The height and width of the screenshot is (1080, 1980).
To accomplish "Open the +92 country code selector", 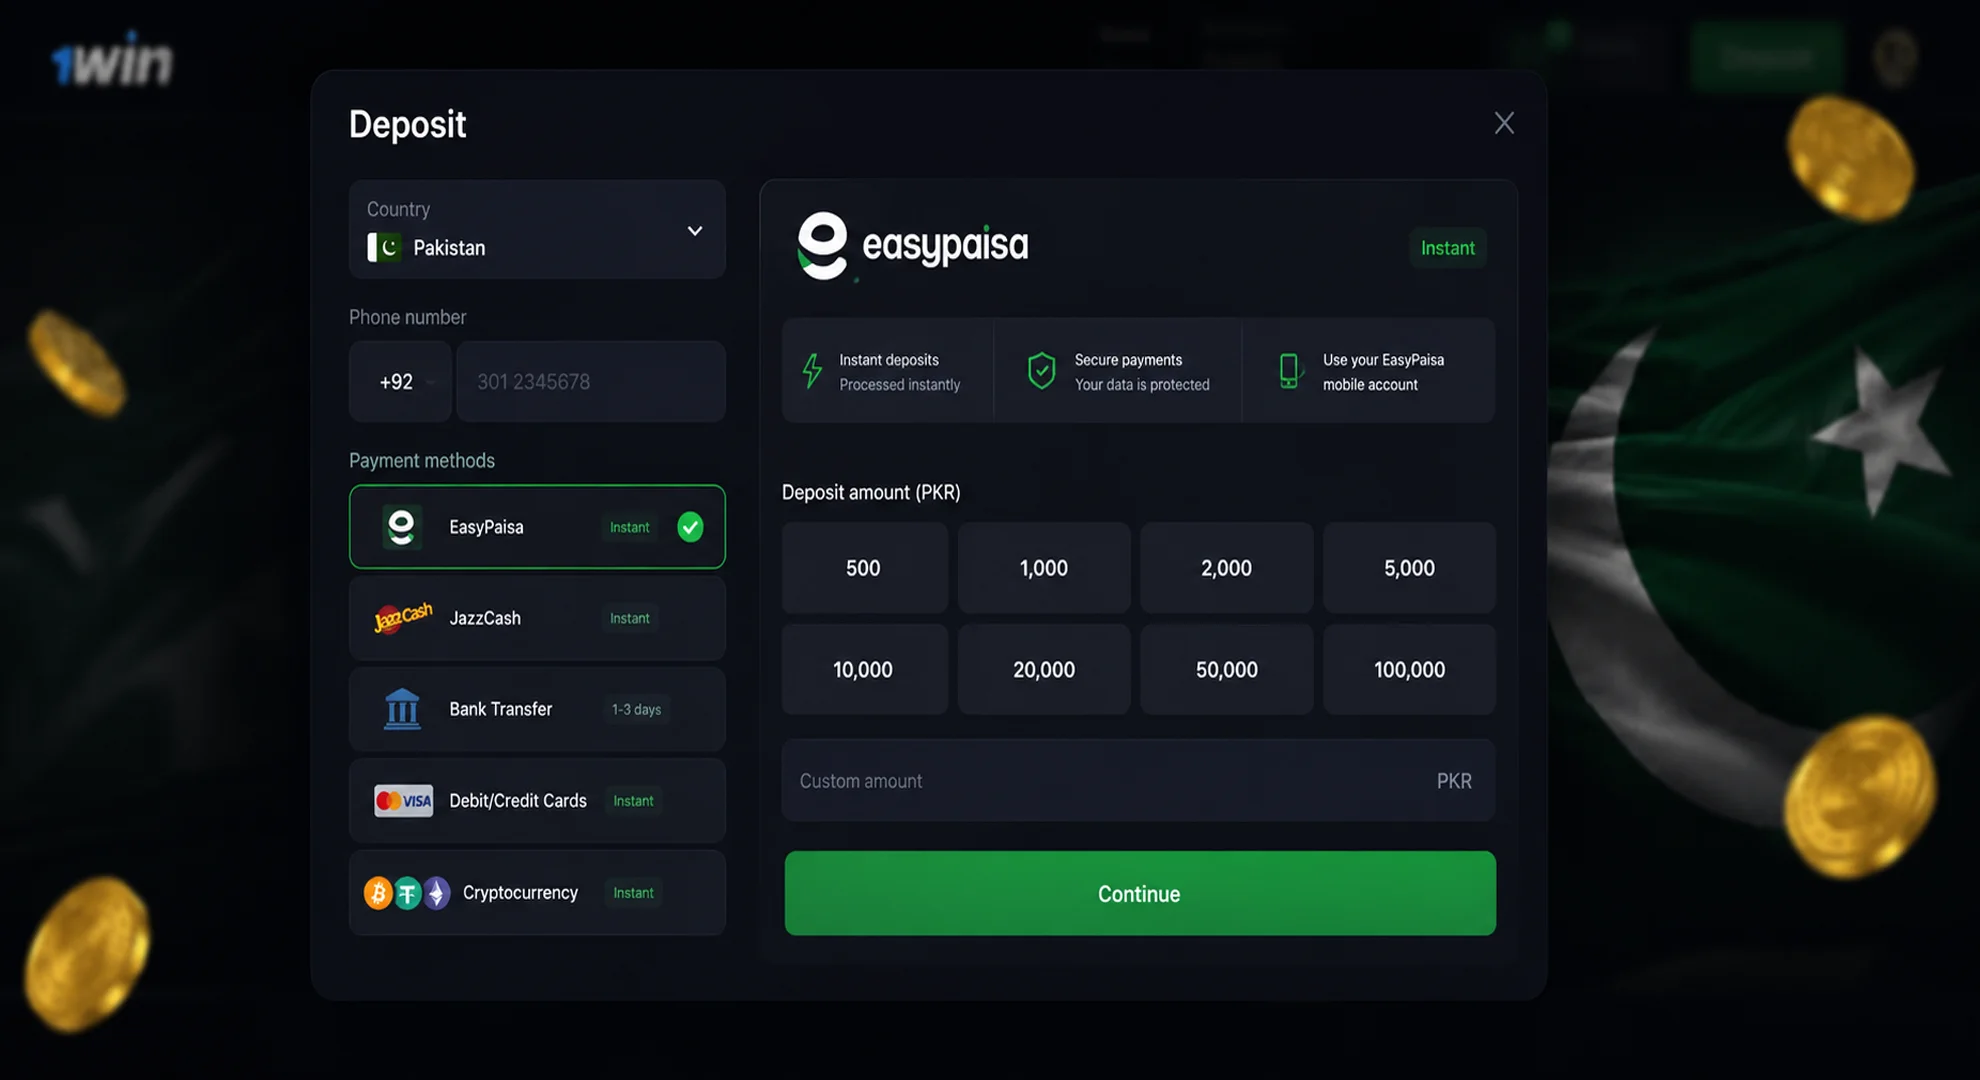I will [400, 381].
